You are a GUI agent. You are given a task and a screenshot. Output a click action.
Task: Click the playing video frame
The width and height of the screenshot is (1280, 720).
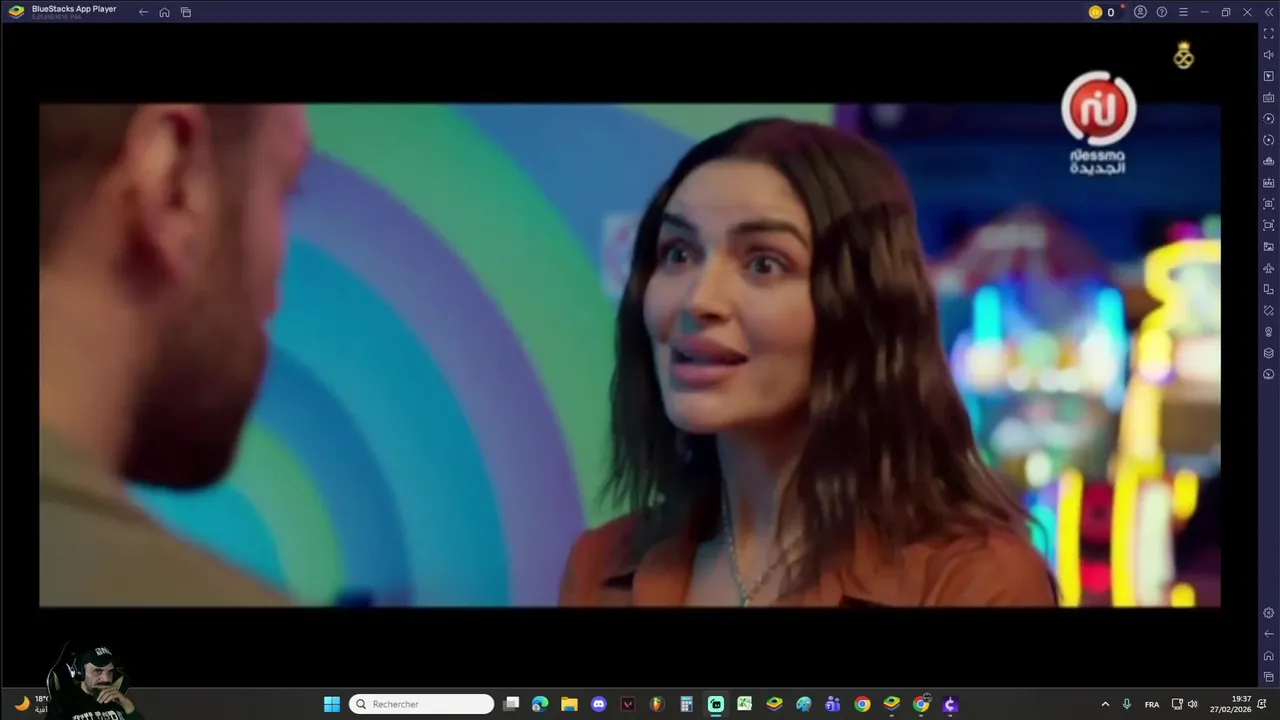coord(630,355)
